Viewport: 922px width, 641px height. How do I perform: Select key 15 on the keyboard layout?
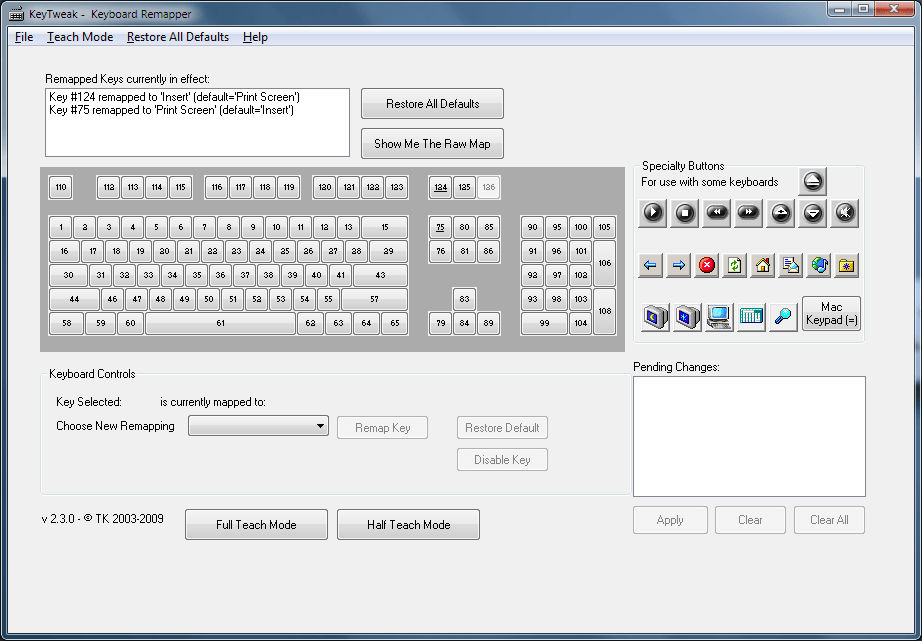coord(385,227)
